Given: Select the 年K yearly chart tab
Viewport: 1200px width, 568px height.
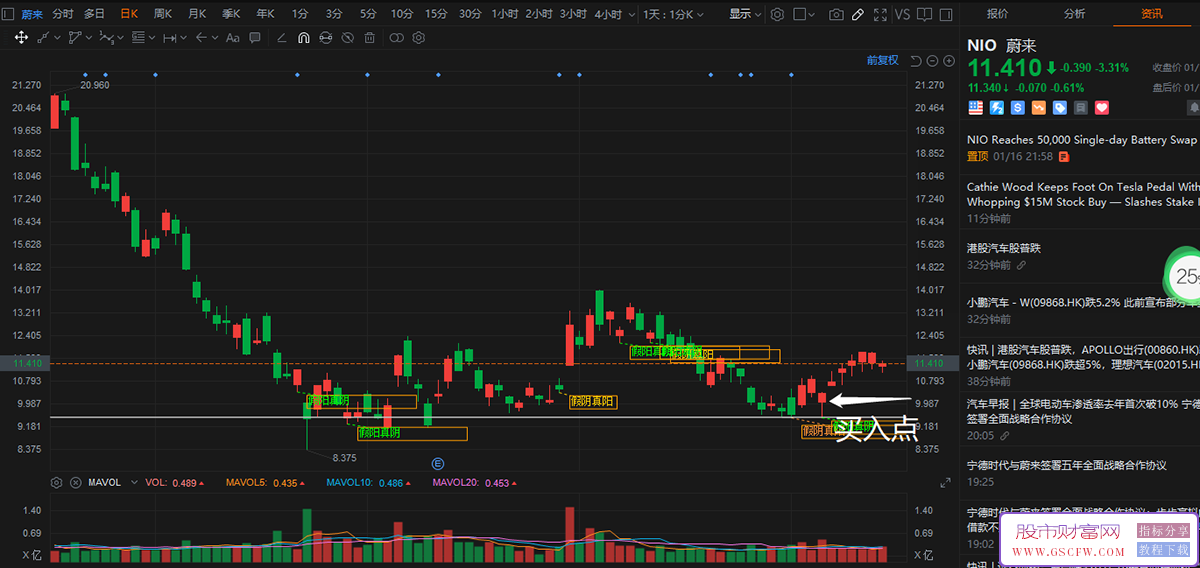Looking at the screenshot, I should [265, 14].
